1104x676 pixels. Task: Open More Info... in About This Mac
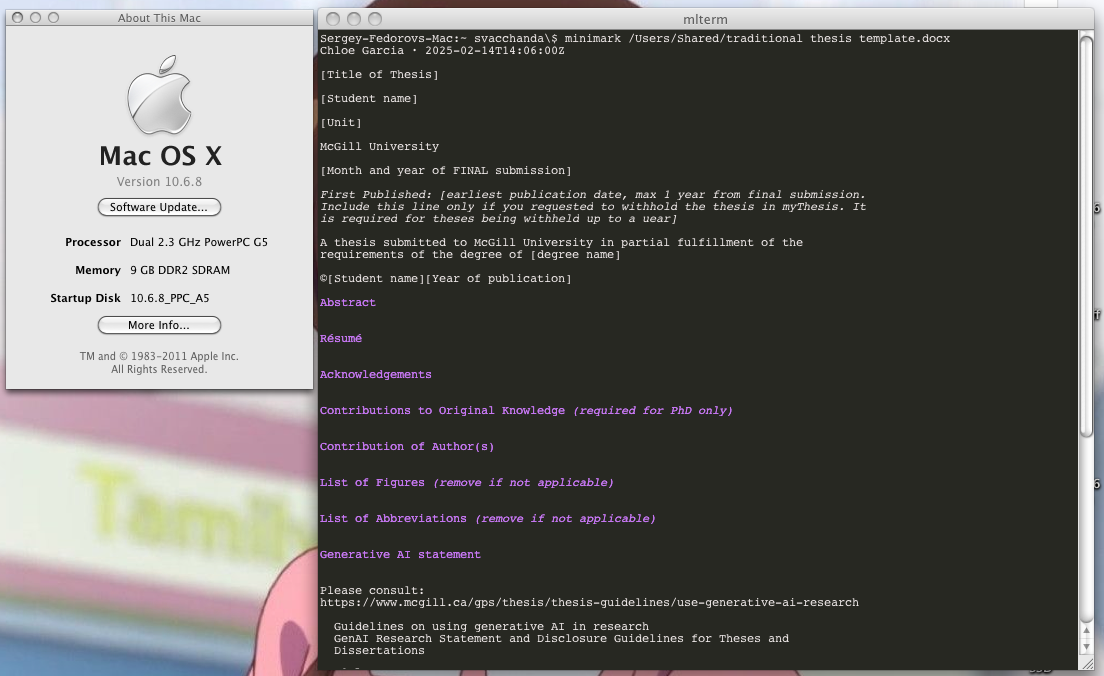pos(159,325)
